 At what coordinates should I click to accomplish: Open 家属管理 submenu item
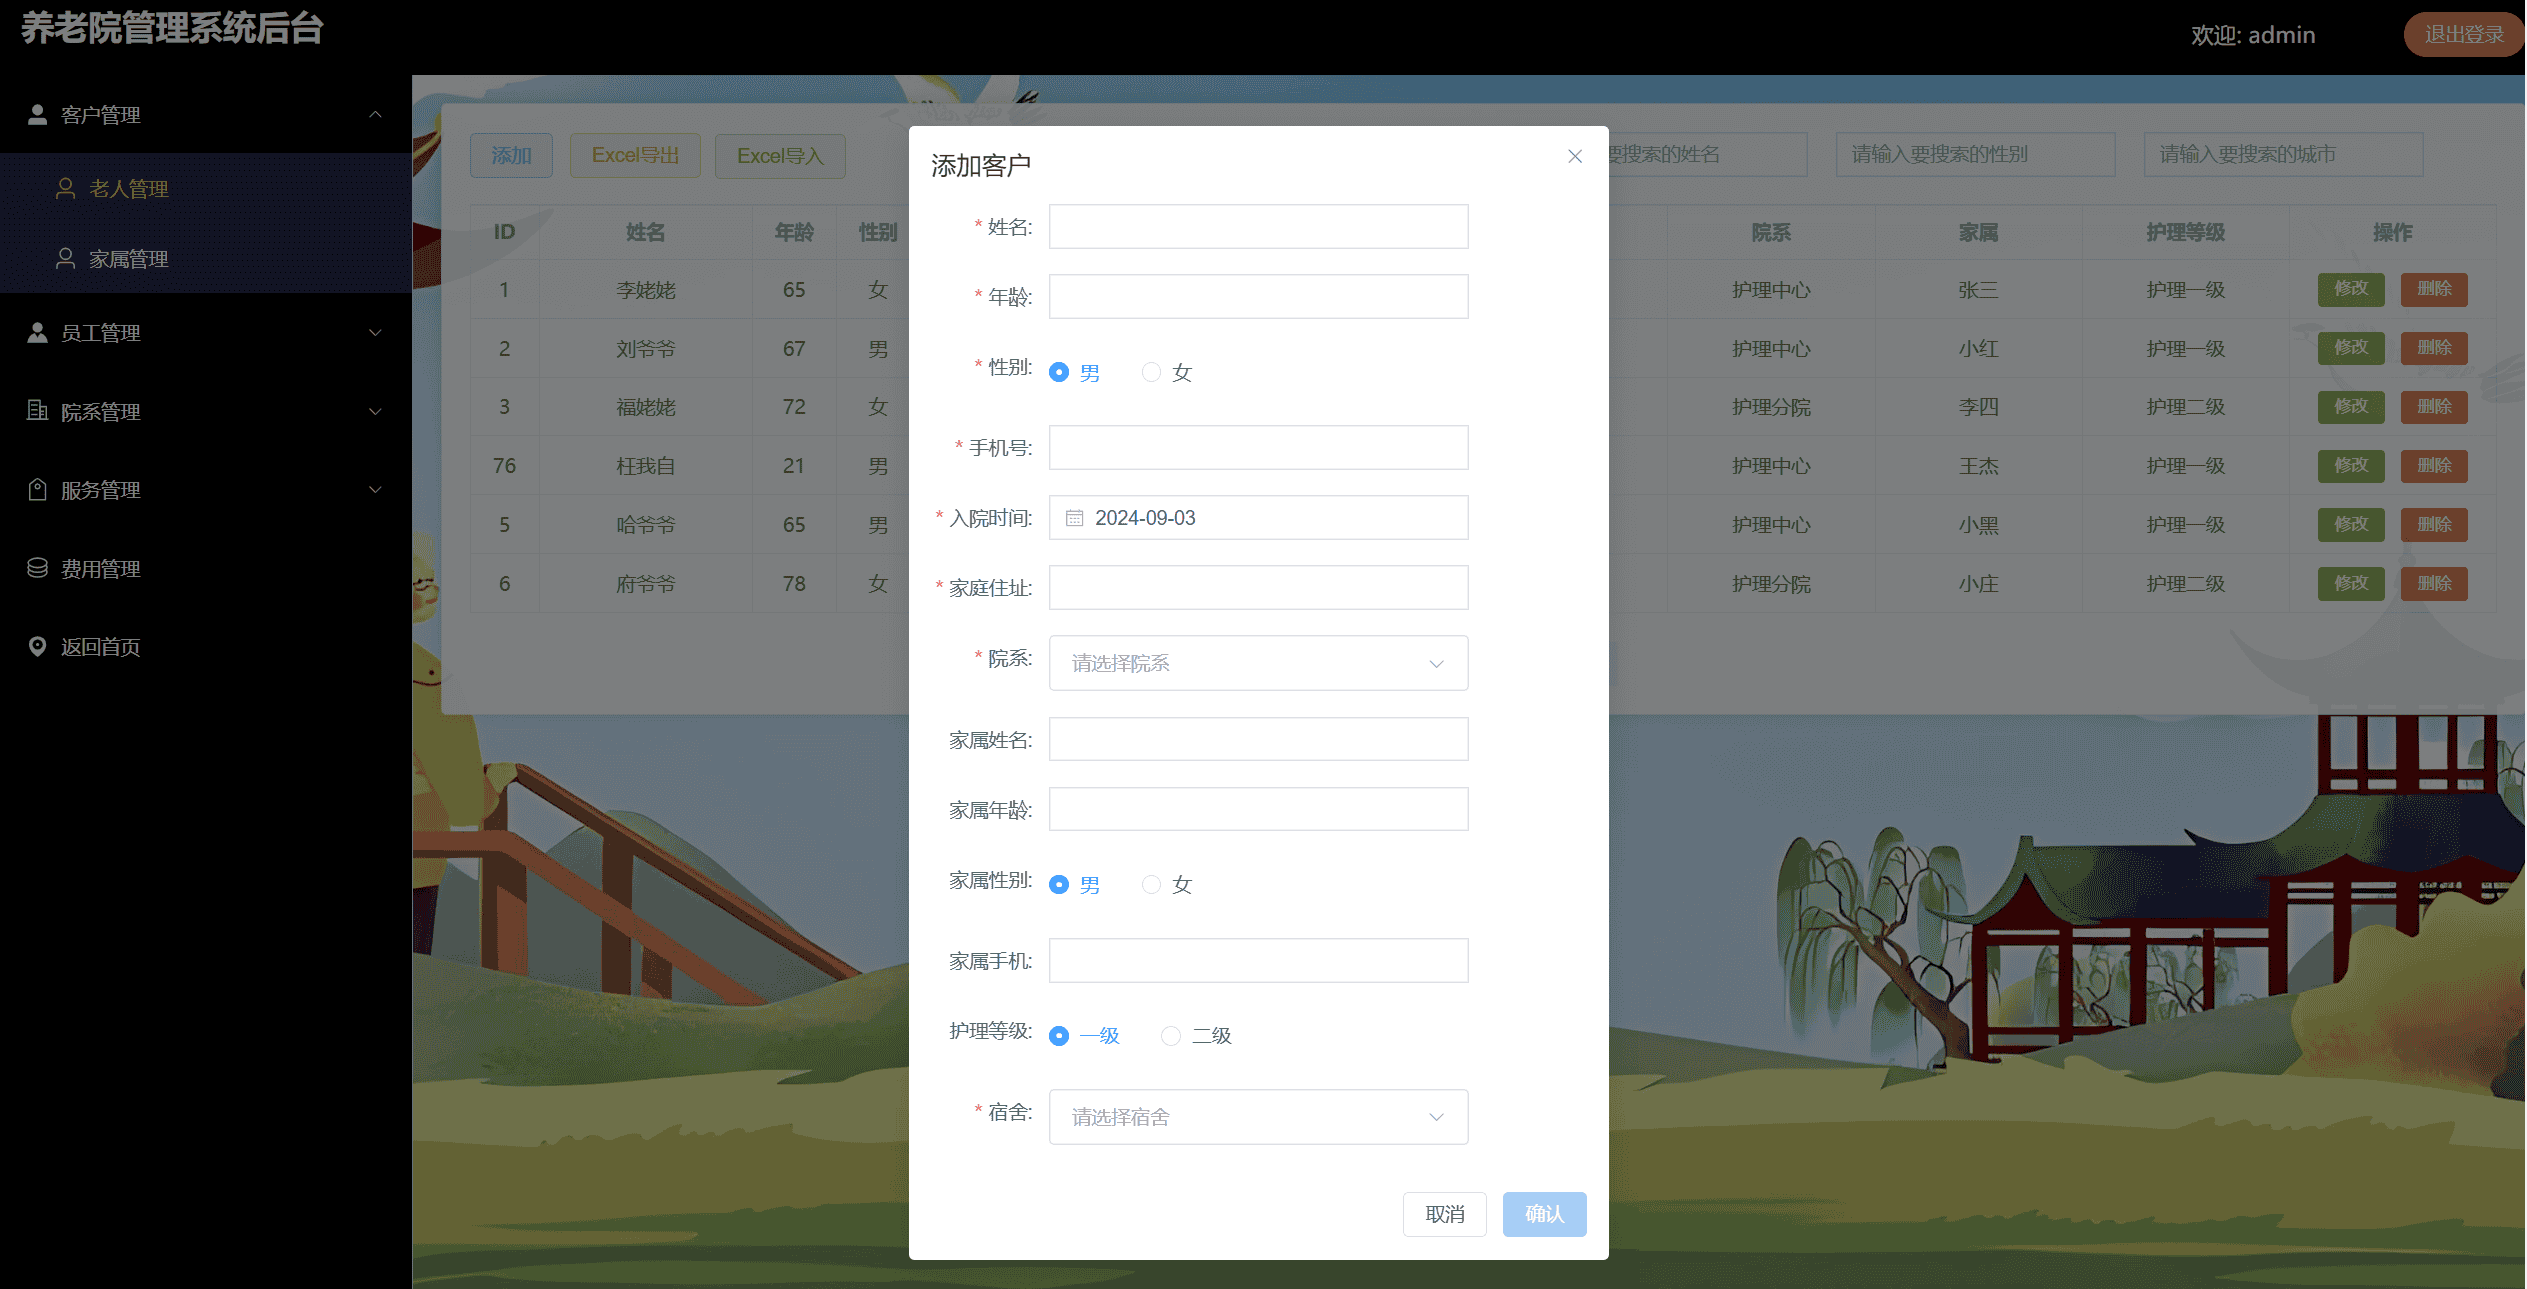[128, 259]
